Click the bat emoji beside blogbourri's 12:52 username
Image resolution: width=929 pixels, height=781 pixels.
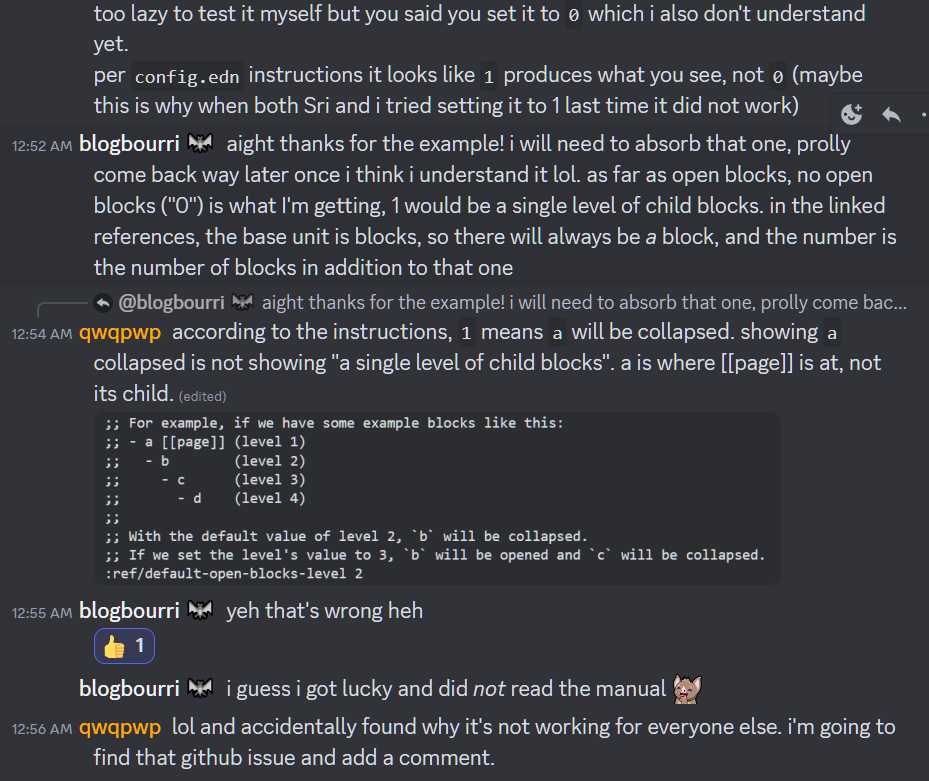[x=199, y=143]
